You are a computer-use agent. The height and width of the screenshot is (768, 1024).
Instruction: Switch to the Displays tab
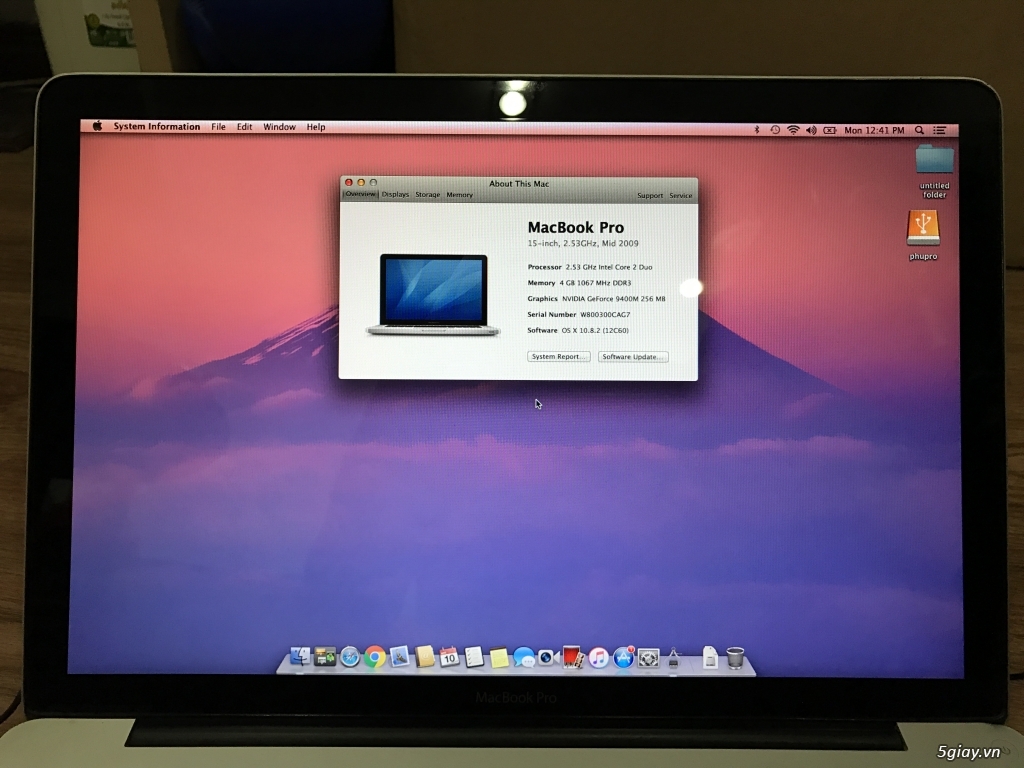coord(395,195)
